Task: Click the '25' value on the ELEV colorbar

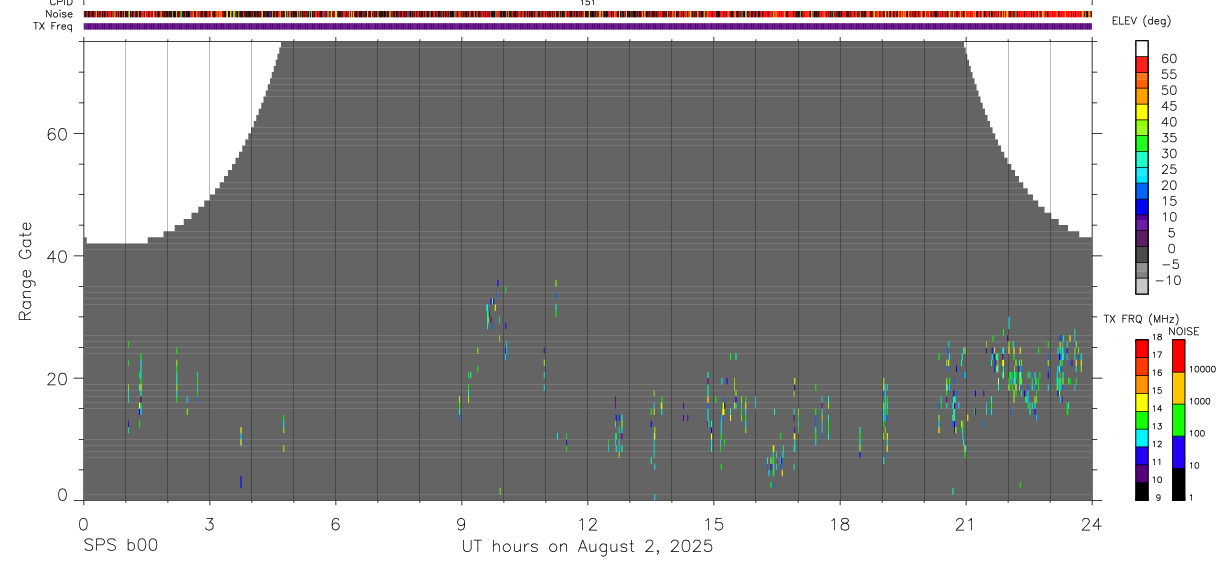Action: [x=1168, y=170]
